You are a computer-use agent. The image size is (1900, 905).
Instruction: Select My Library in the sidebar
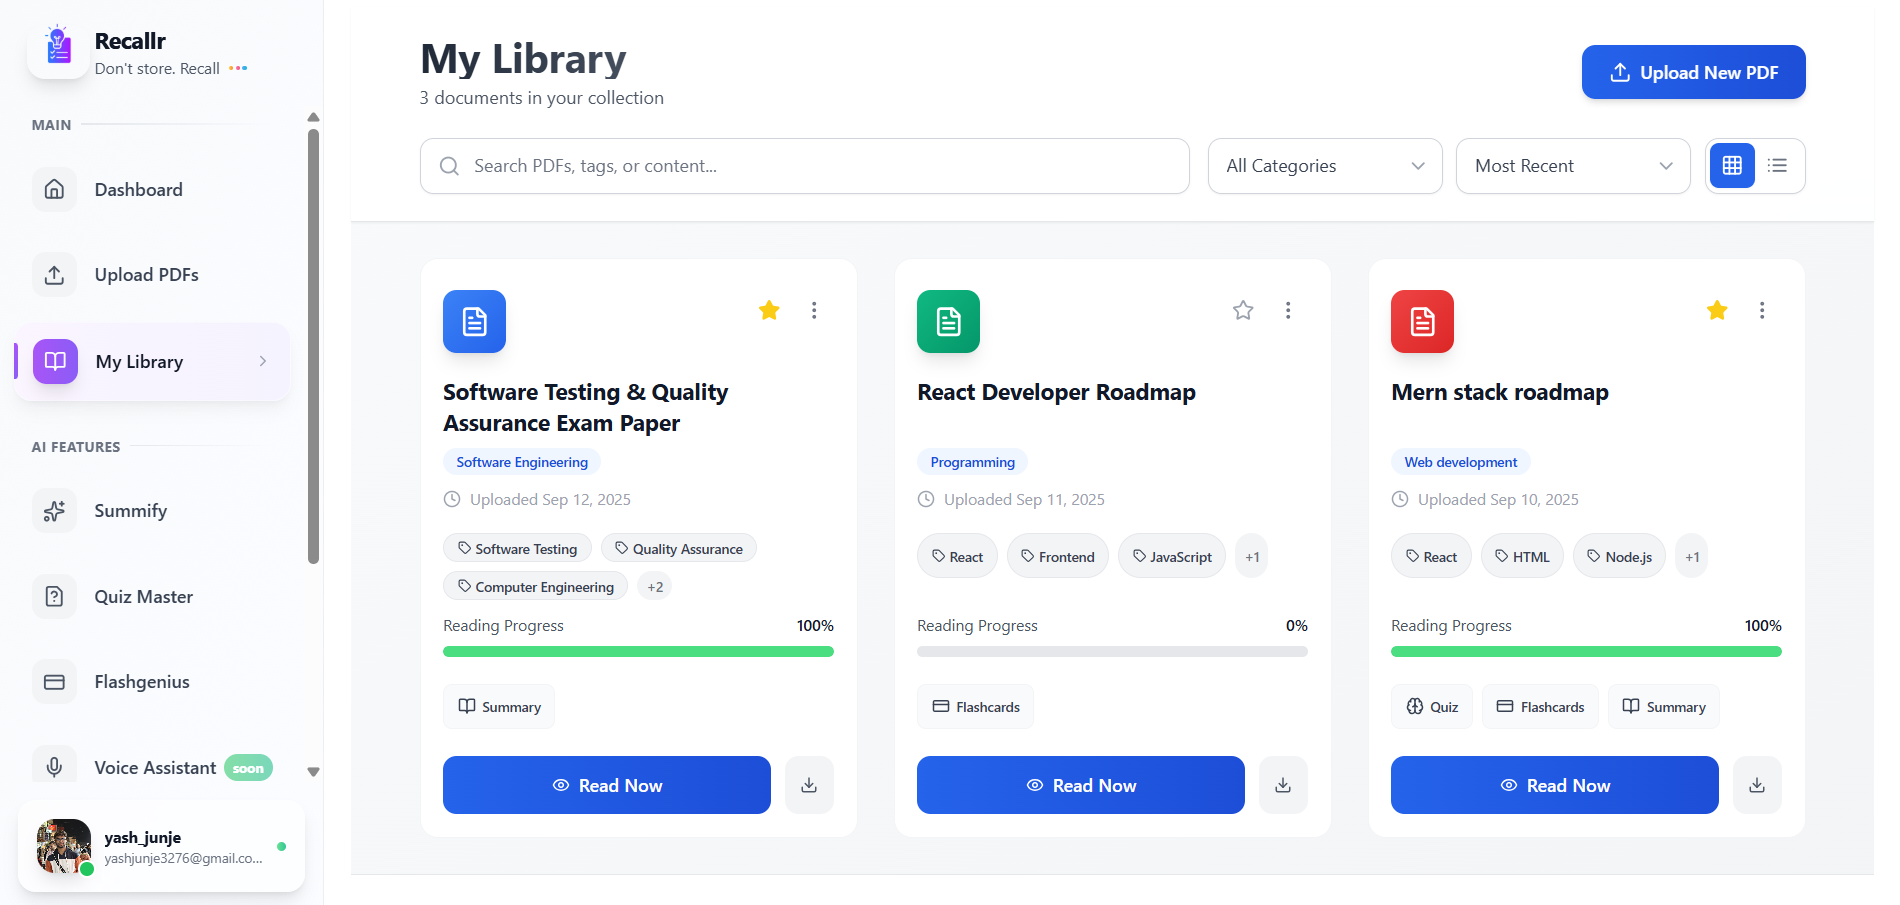[x=152, y=361]
